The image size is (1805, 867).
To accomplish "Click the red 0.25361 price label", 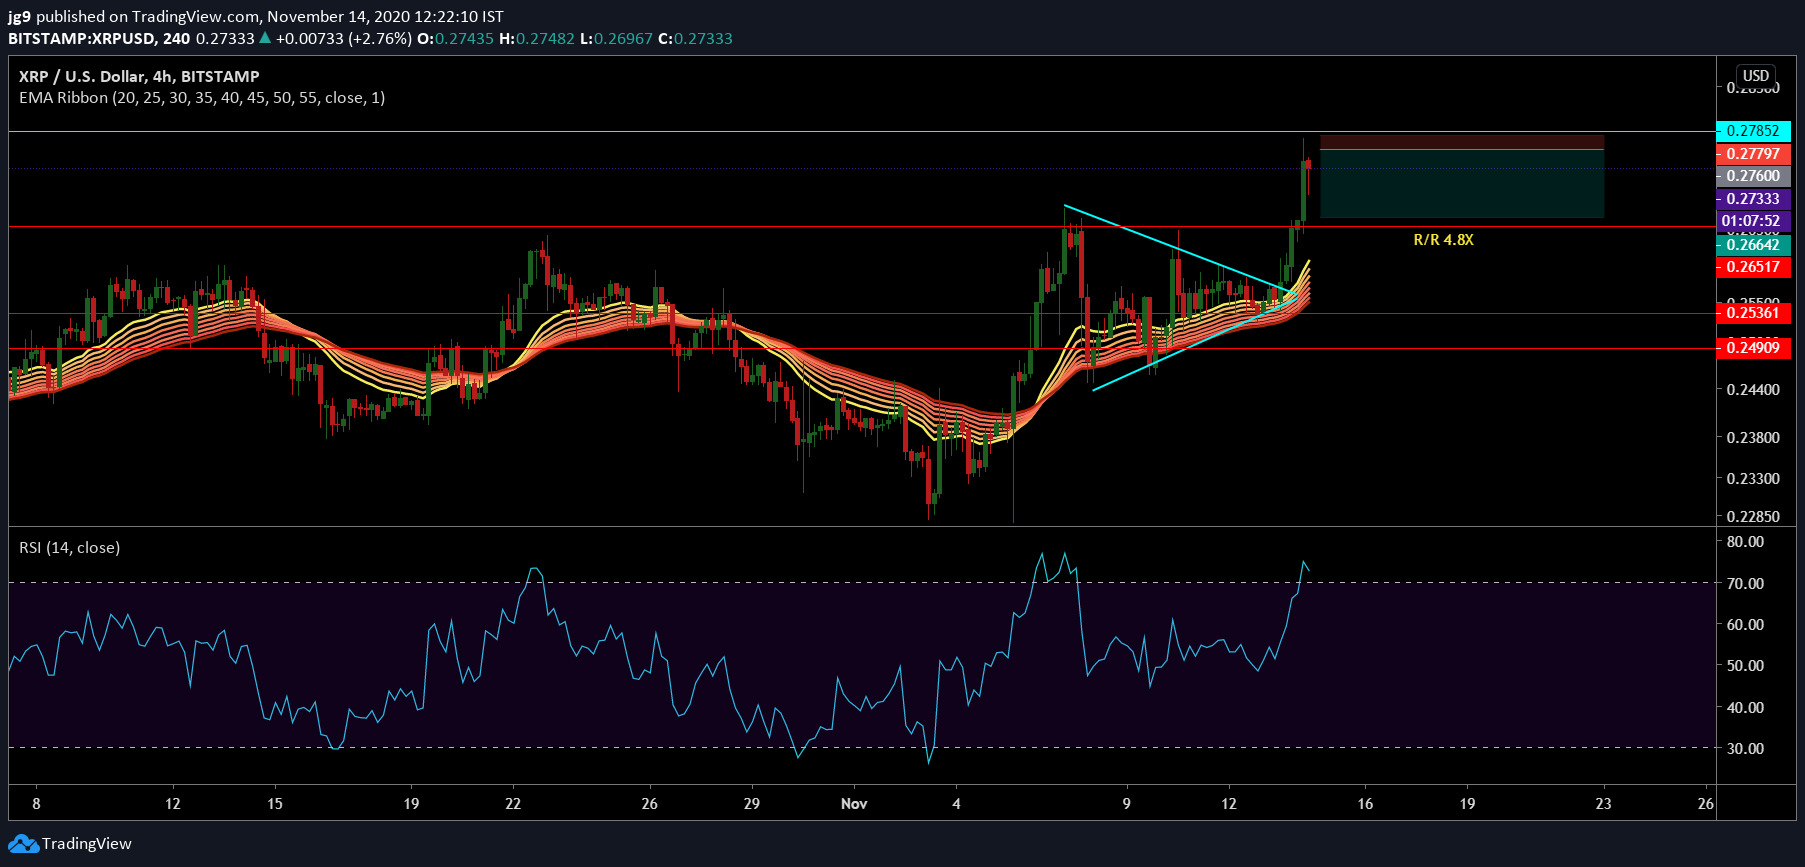I will coord(1753,313).
